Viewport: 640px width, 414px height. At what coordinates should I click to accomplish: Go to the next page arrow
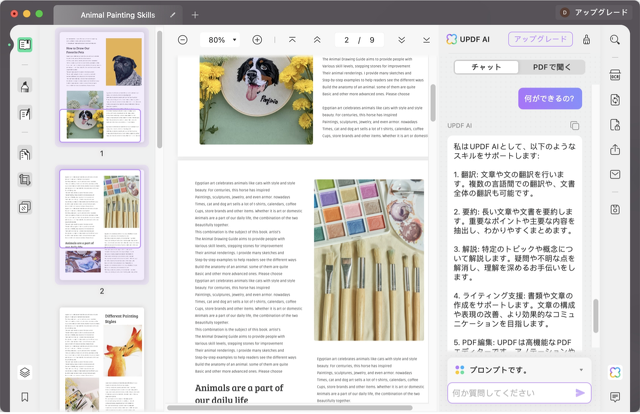401,40
